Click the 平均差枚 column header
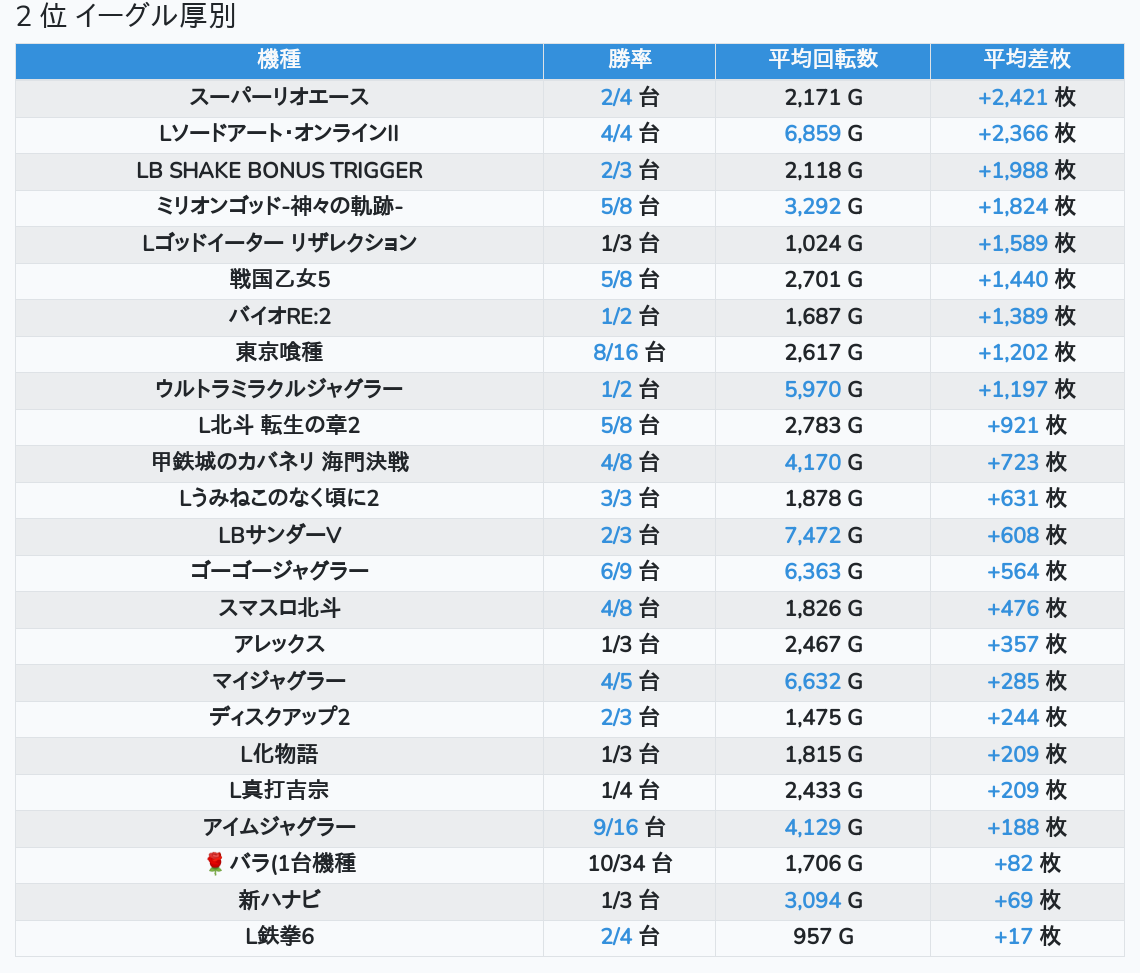This screenshot has width=1140, height=973. click(1027, 60)
